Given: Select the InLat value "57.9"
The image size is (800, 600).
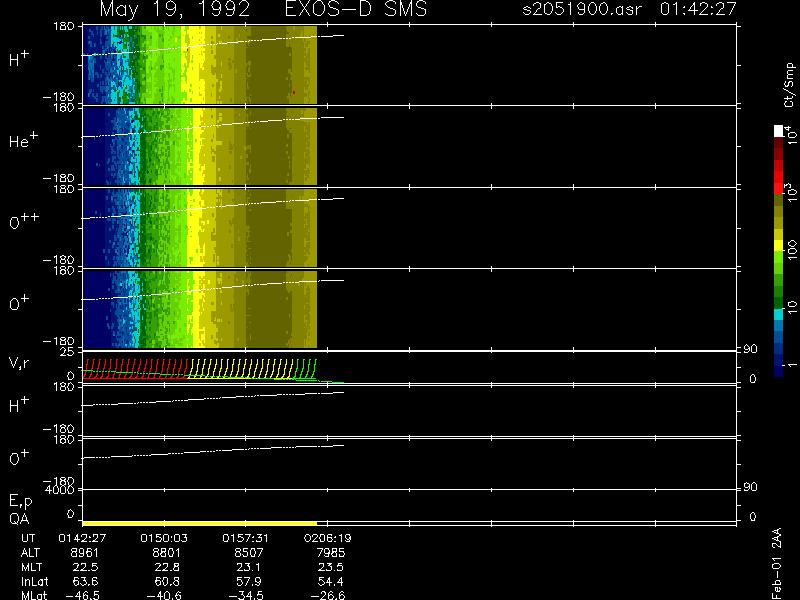Looking at the screenshot, I should click(249, 581).
